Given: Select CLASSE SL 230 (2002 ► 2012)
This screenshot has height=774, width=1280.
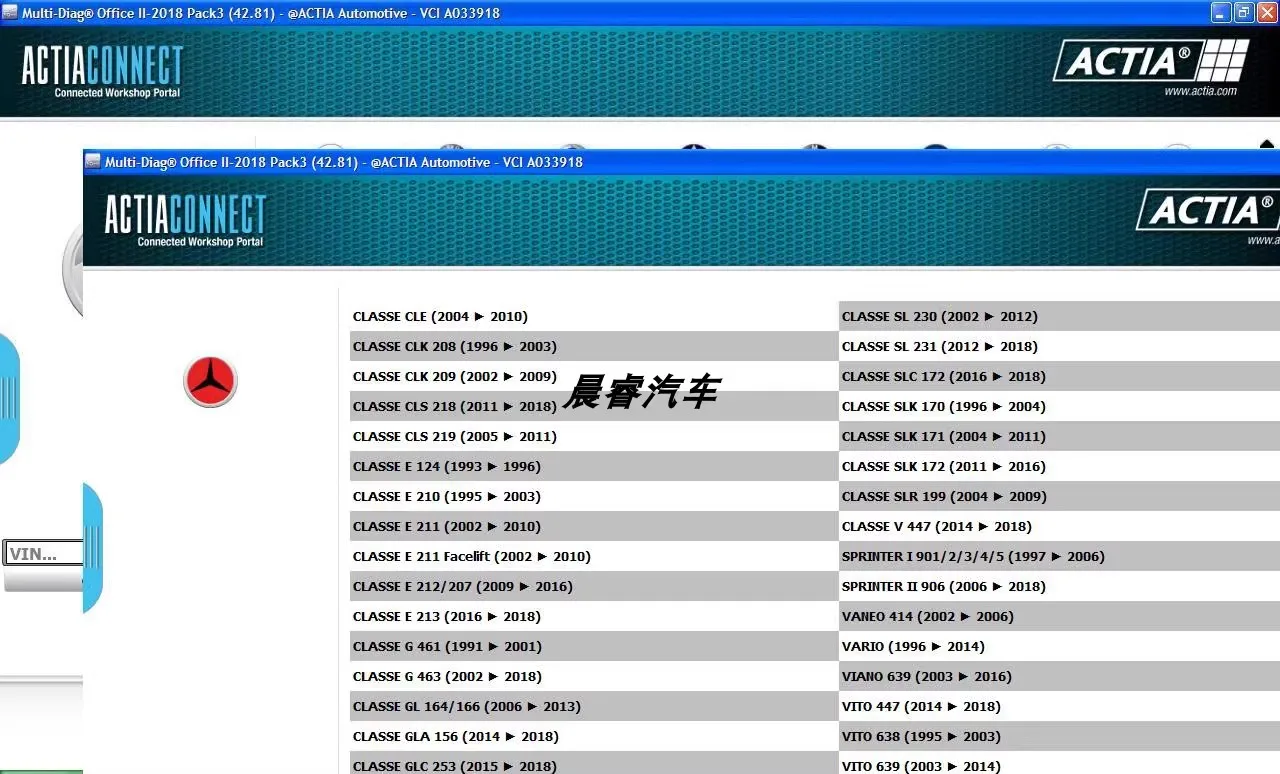Looking at the screenshot, I should [x=1059, y=316].
